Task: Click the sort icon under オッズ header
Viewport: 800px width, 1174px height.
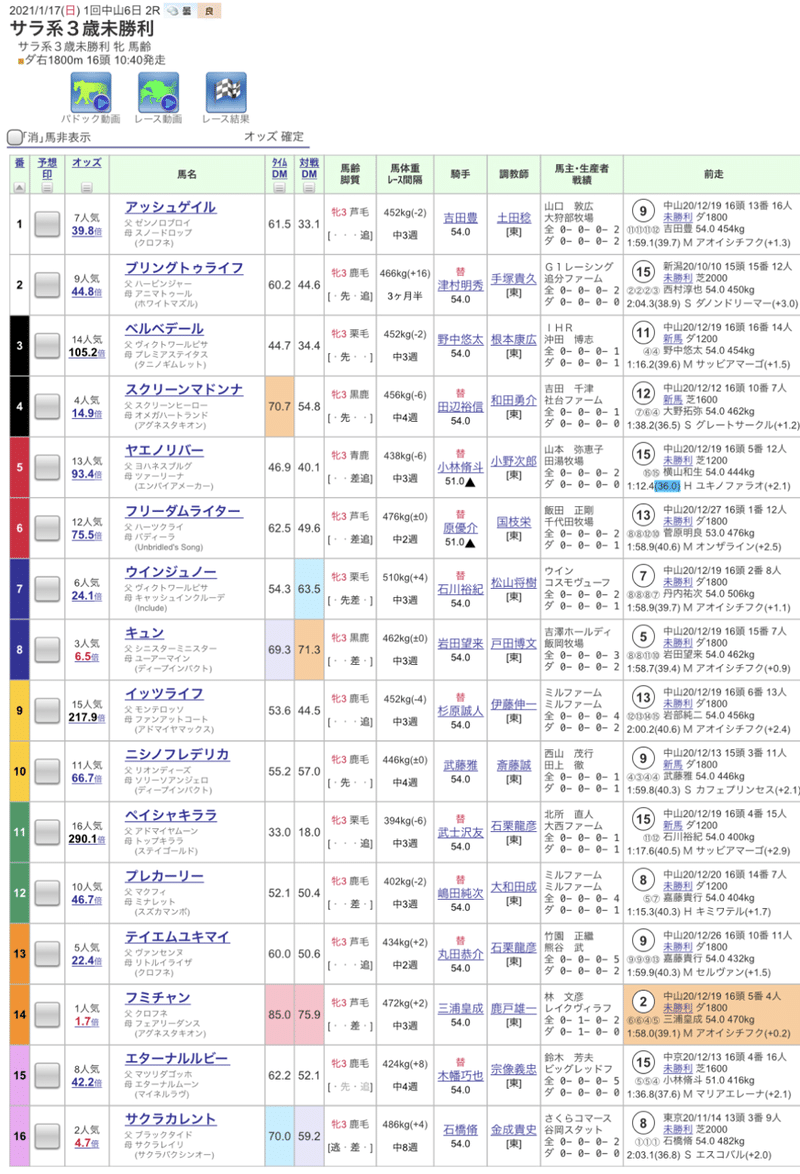Action: click(x=87, y=187)
